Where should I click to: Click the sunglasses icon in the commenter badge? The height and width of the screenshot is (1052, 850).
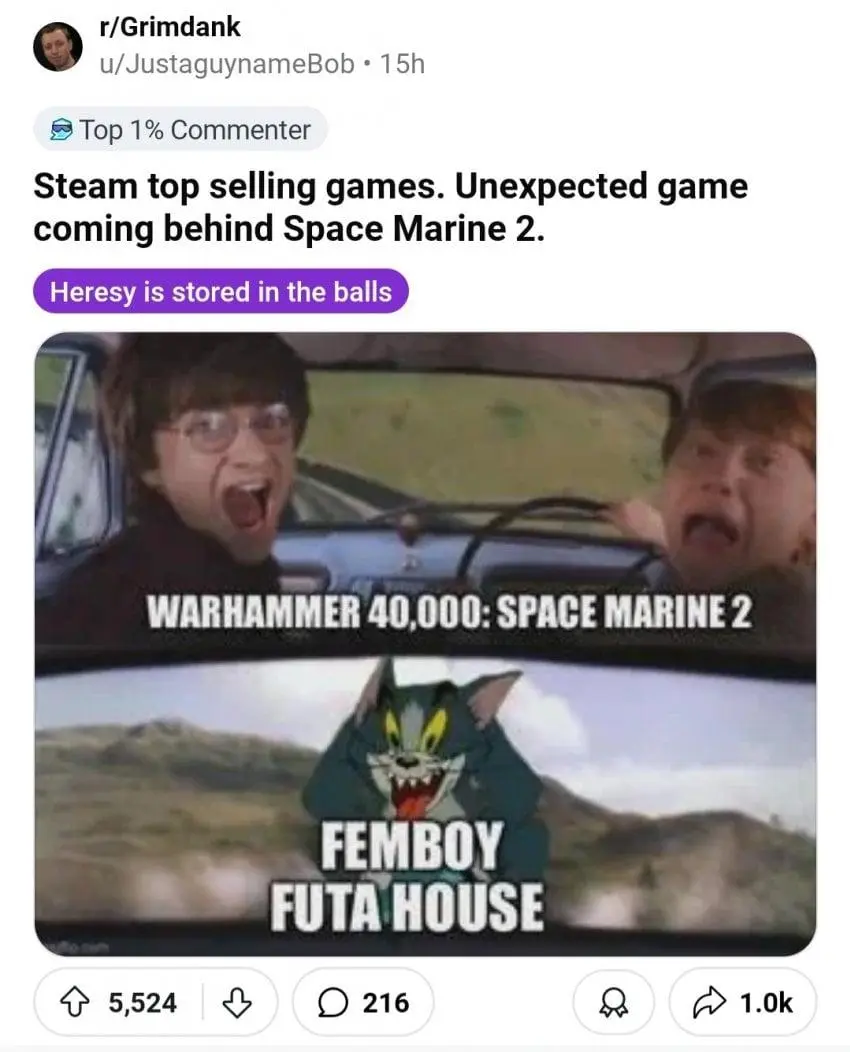[x=62, y=129]
